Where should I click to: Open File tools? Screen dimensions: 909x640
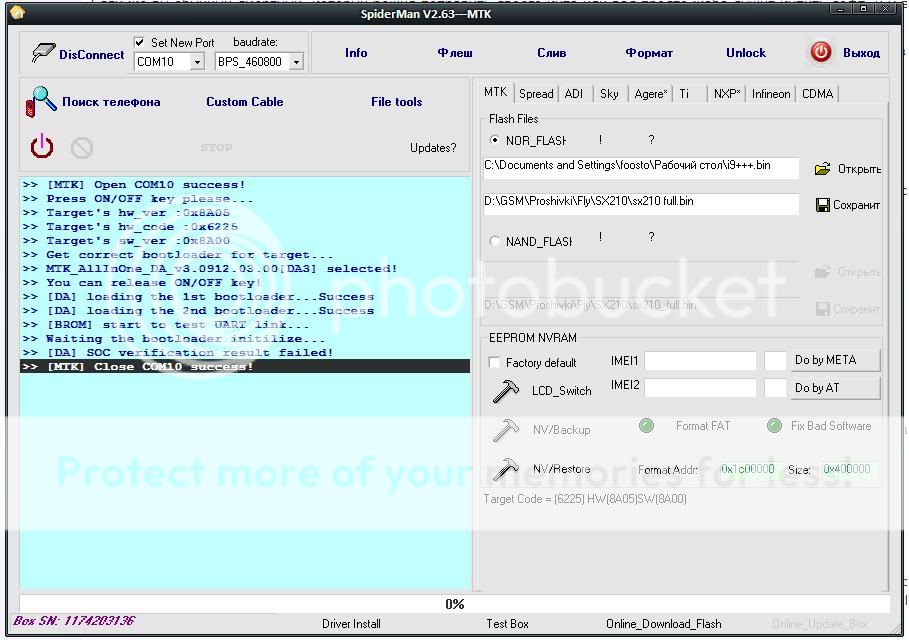(x=397, y=101)
